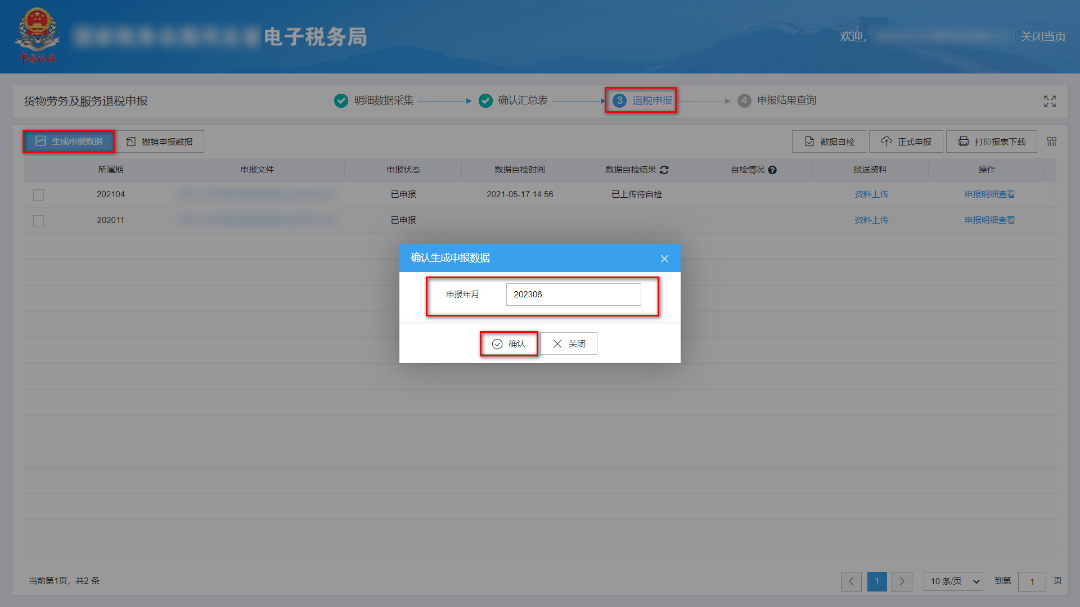Open 申报明细查看 for row 202104
1080x607 pixels.
989,194
